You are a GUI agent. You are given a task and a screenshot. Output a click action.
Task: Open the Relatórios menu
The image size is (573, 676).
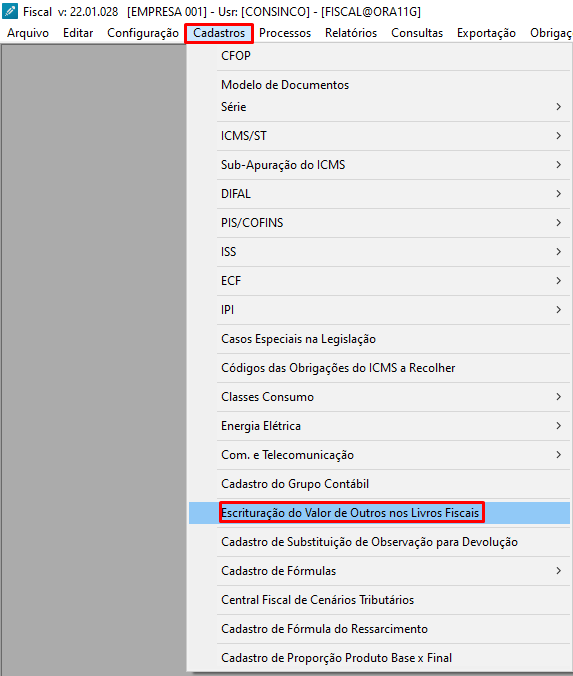[x=351, y=33]
